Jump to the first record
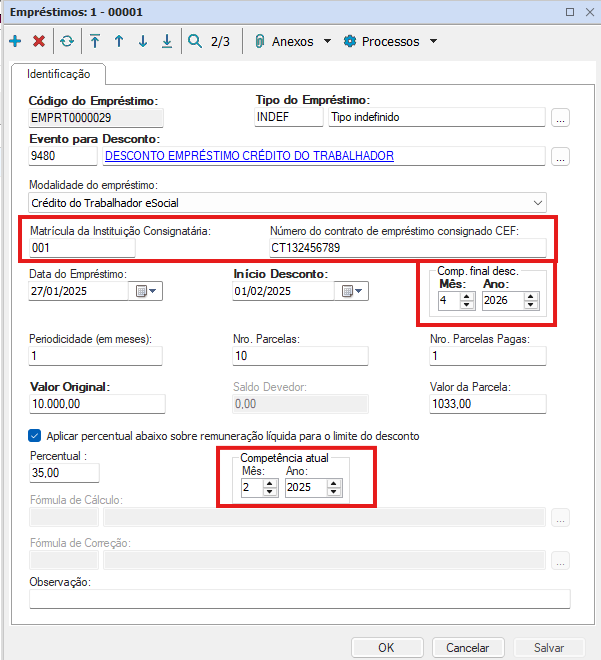This screenshot has width=601, height=660. (95, 42)
